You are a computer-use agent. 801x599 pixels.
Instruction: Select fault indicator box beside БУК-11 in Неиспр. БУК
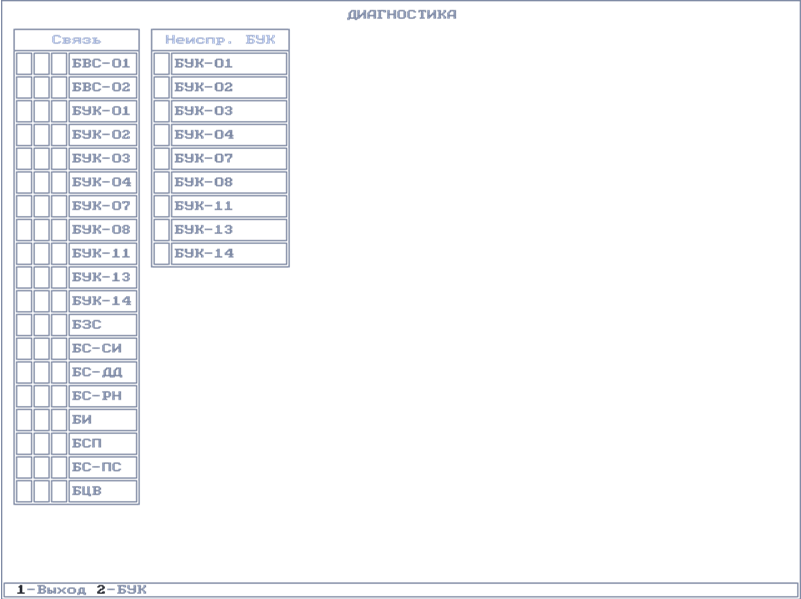pyautogui.click(x=161, y=206)
